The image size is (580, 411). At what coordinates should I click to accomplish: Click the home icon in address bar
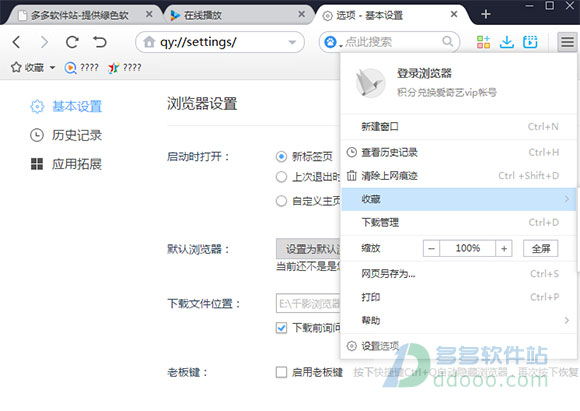click(149, 42)
